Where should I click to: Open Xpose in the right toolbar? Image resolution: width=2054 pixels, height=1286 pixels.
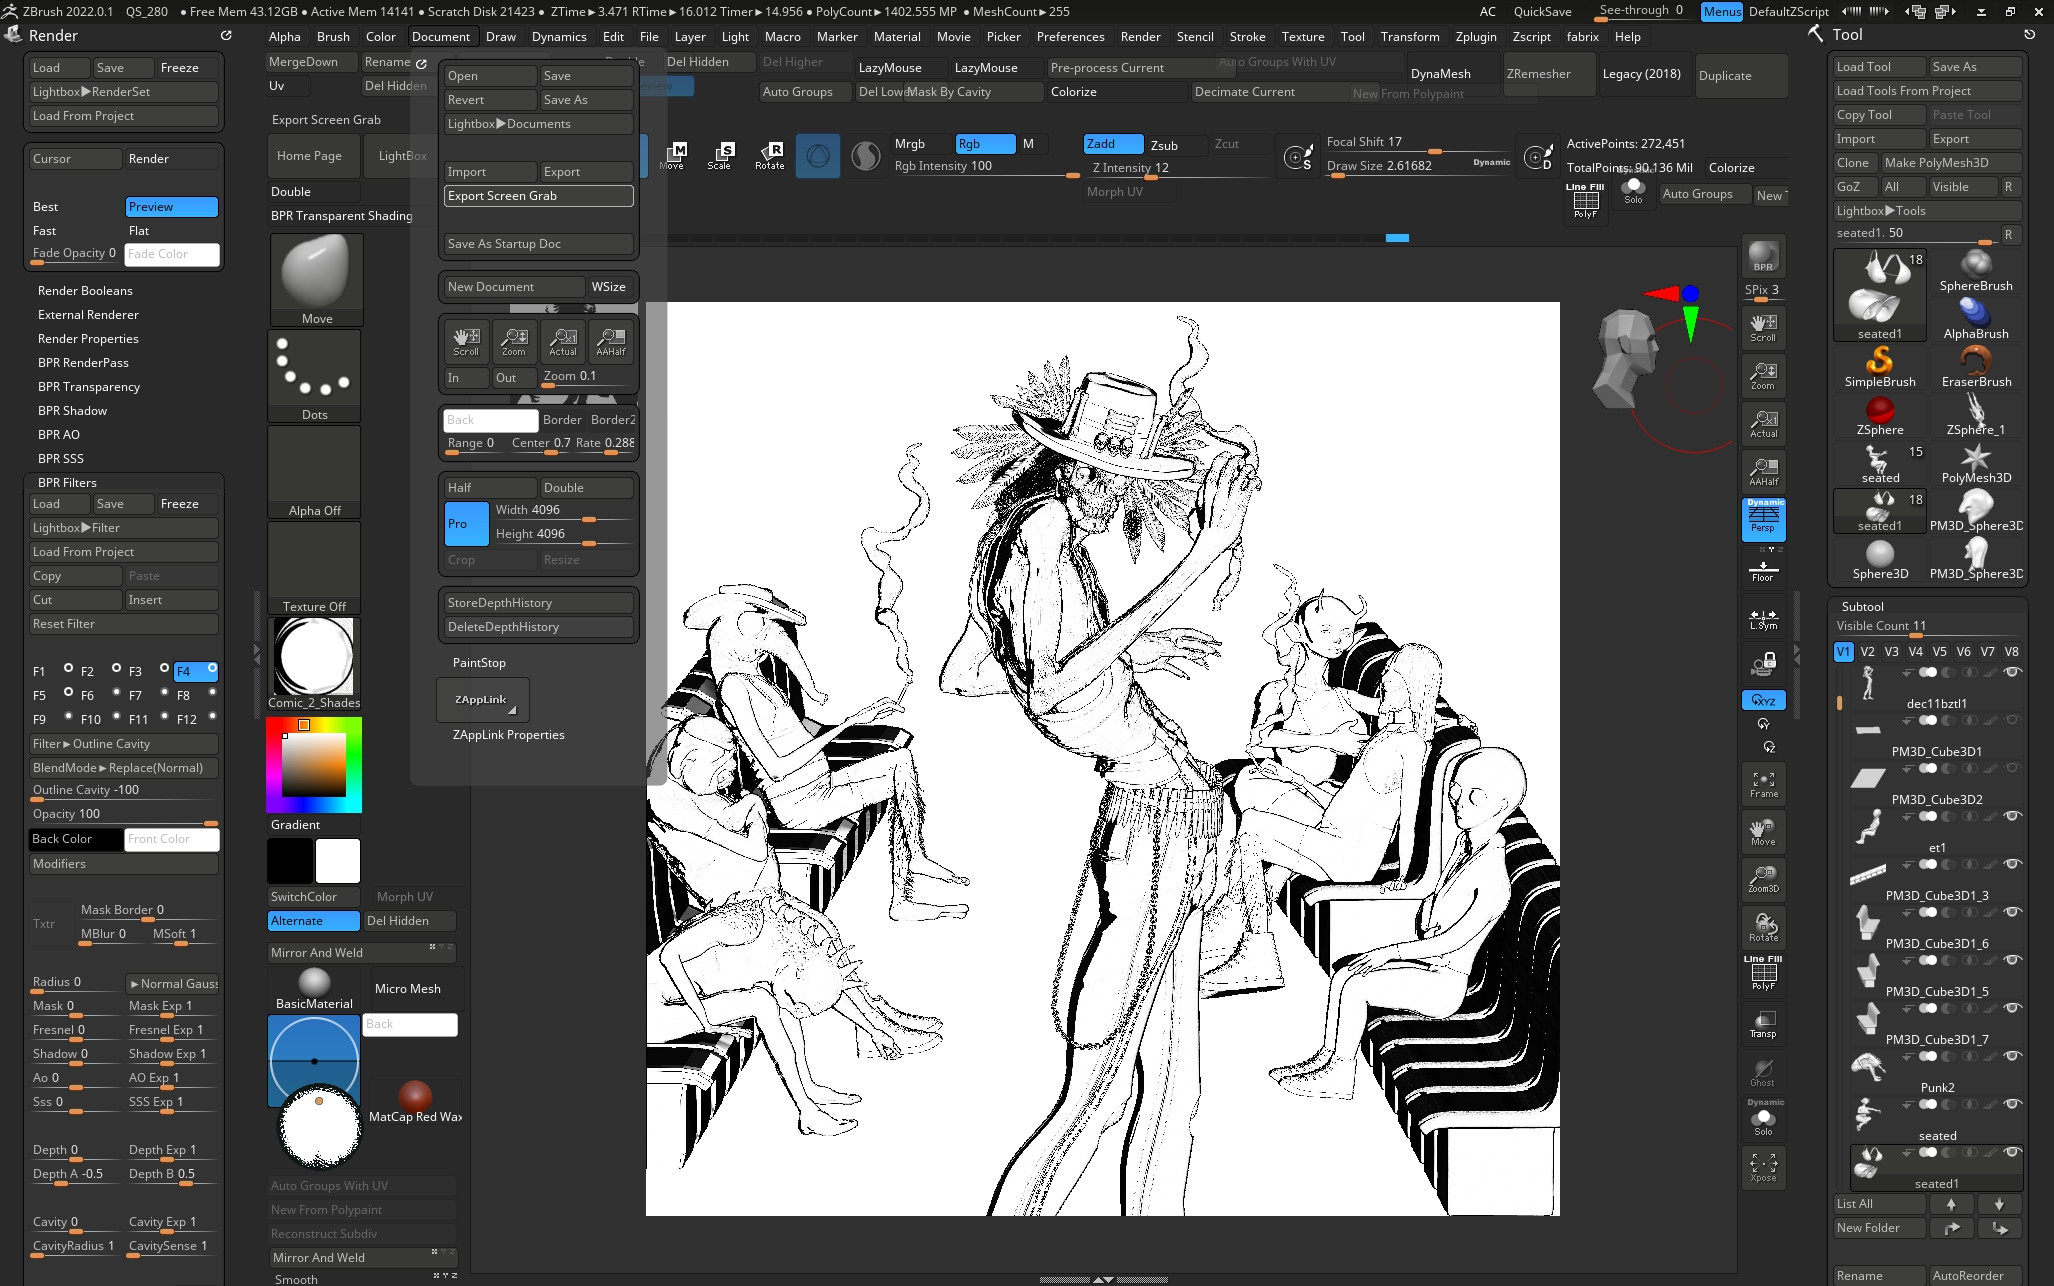(1763, 1167)
